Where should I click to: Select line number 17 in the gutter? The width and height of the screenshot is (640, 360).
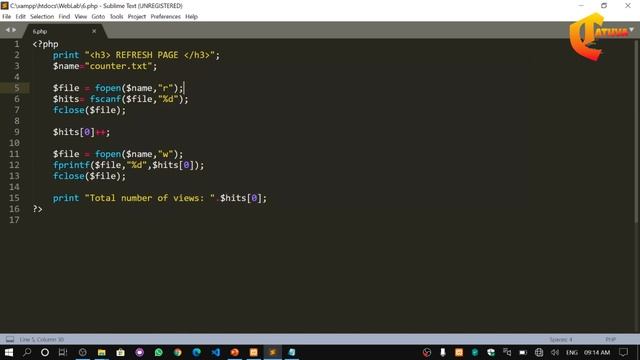pos(14,220)
